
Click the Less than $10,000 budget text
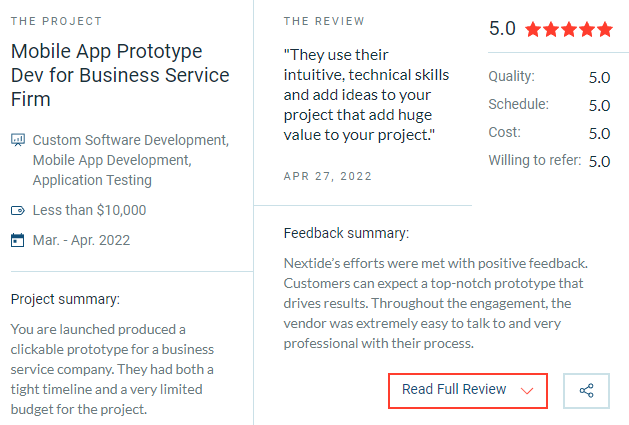89,211
